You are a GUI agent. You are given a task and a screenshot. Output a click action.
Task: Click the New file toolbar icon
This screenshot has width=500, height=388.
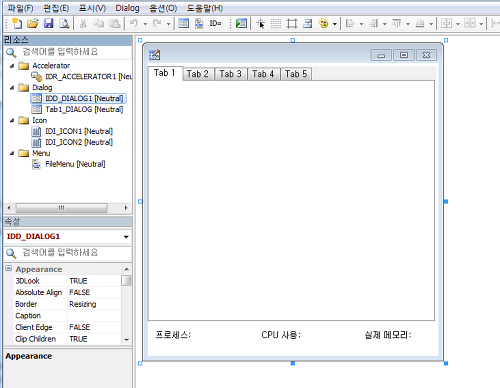(17, 23)
